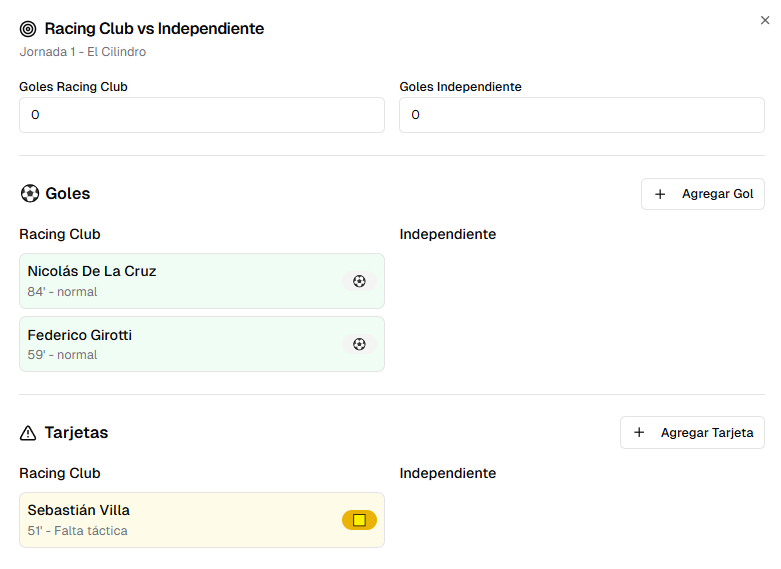This screenshot has width=781, height=569.
Task: Select the Sebastián Villa card entry
Action: pos(202,520)
